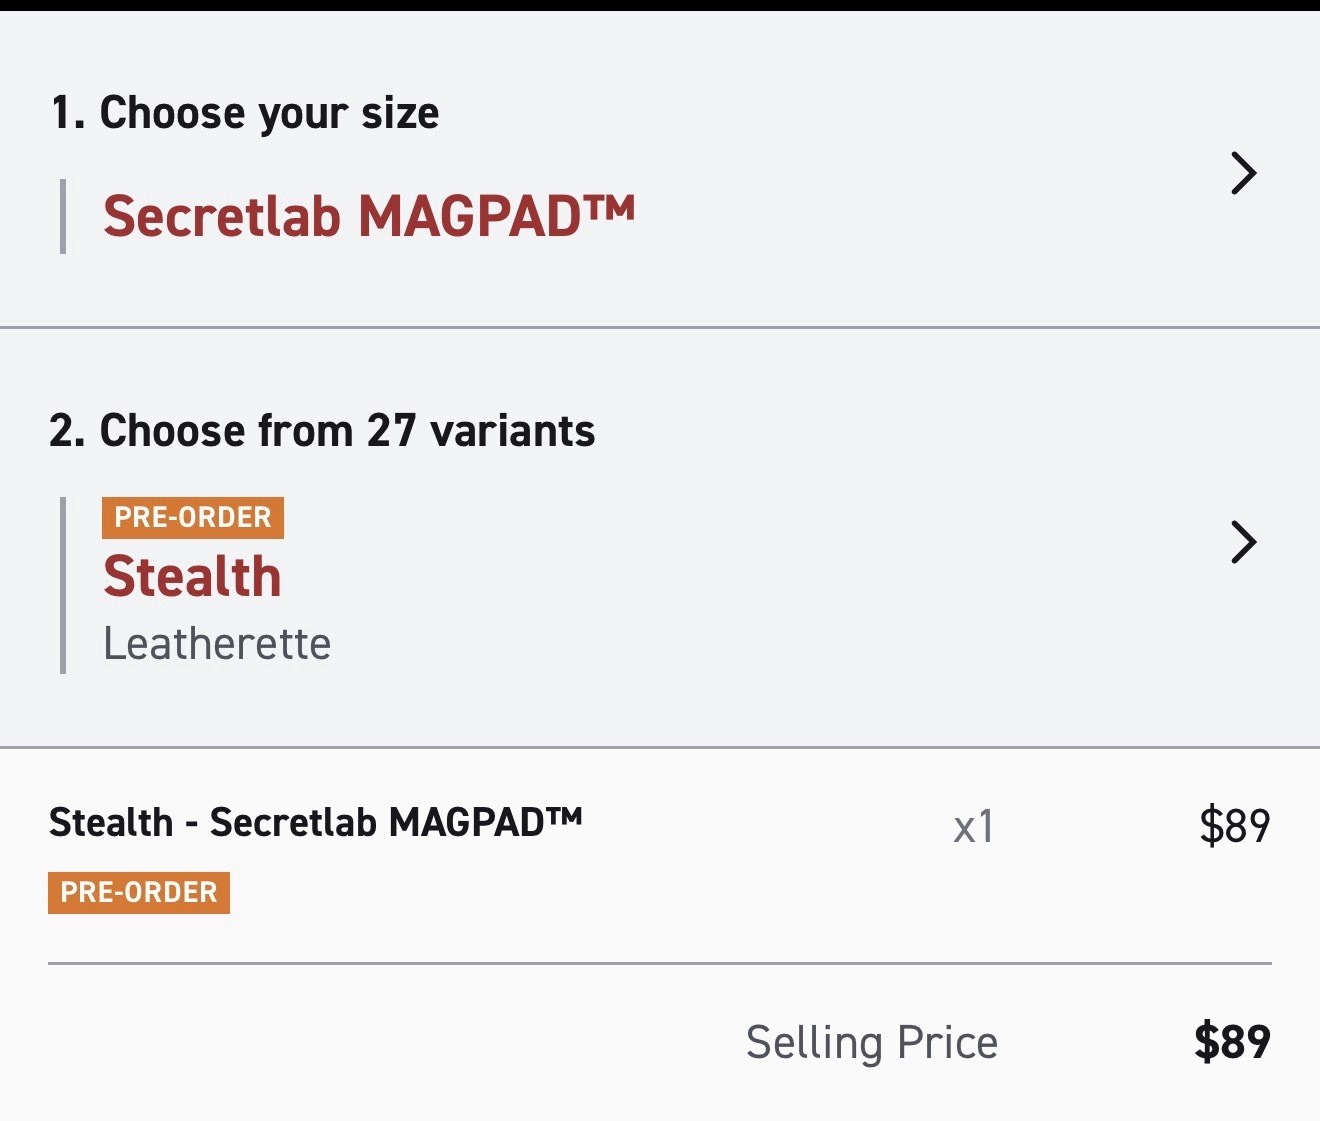
Task: Click the Choose from 27 variants heading
Action: pos(320,430)
